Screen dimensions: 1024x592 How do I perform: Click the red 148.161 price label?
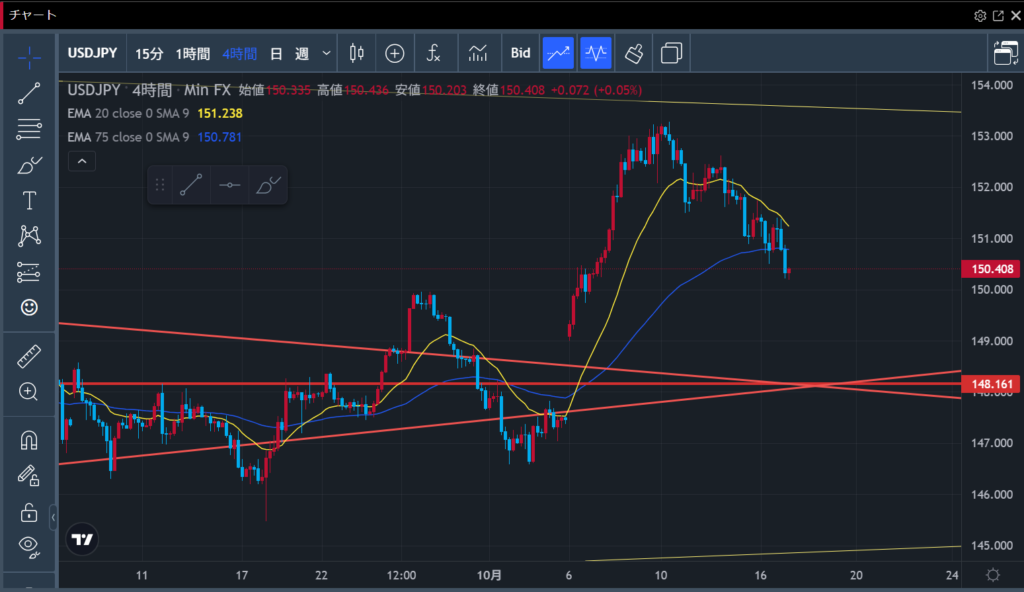point(989,383)
